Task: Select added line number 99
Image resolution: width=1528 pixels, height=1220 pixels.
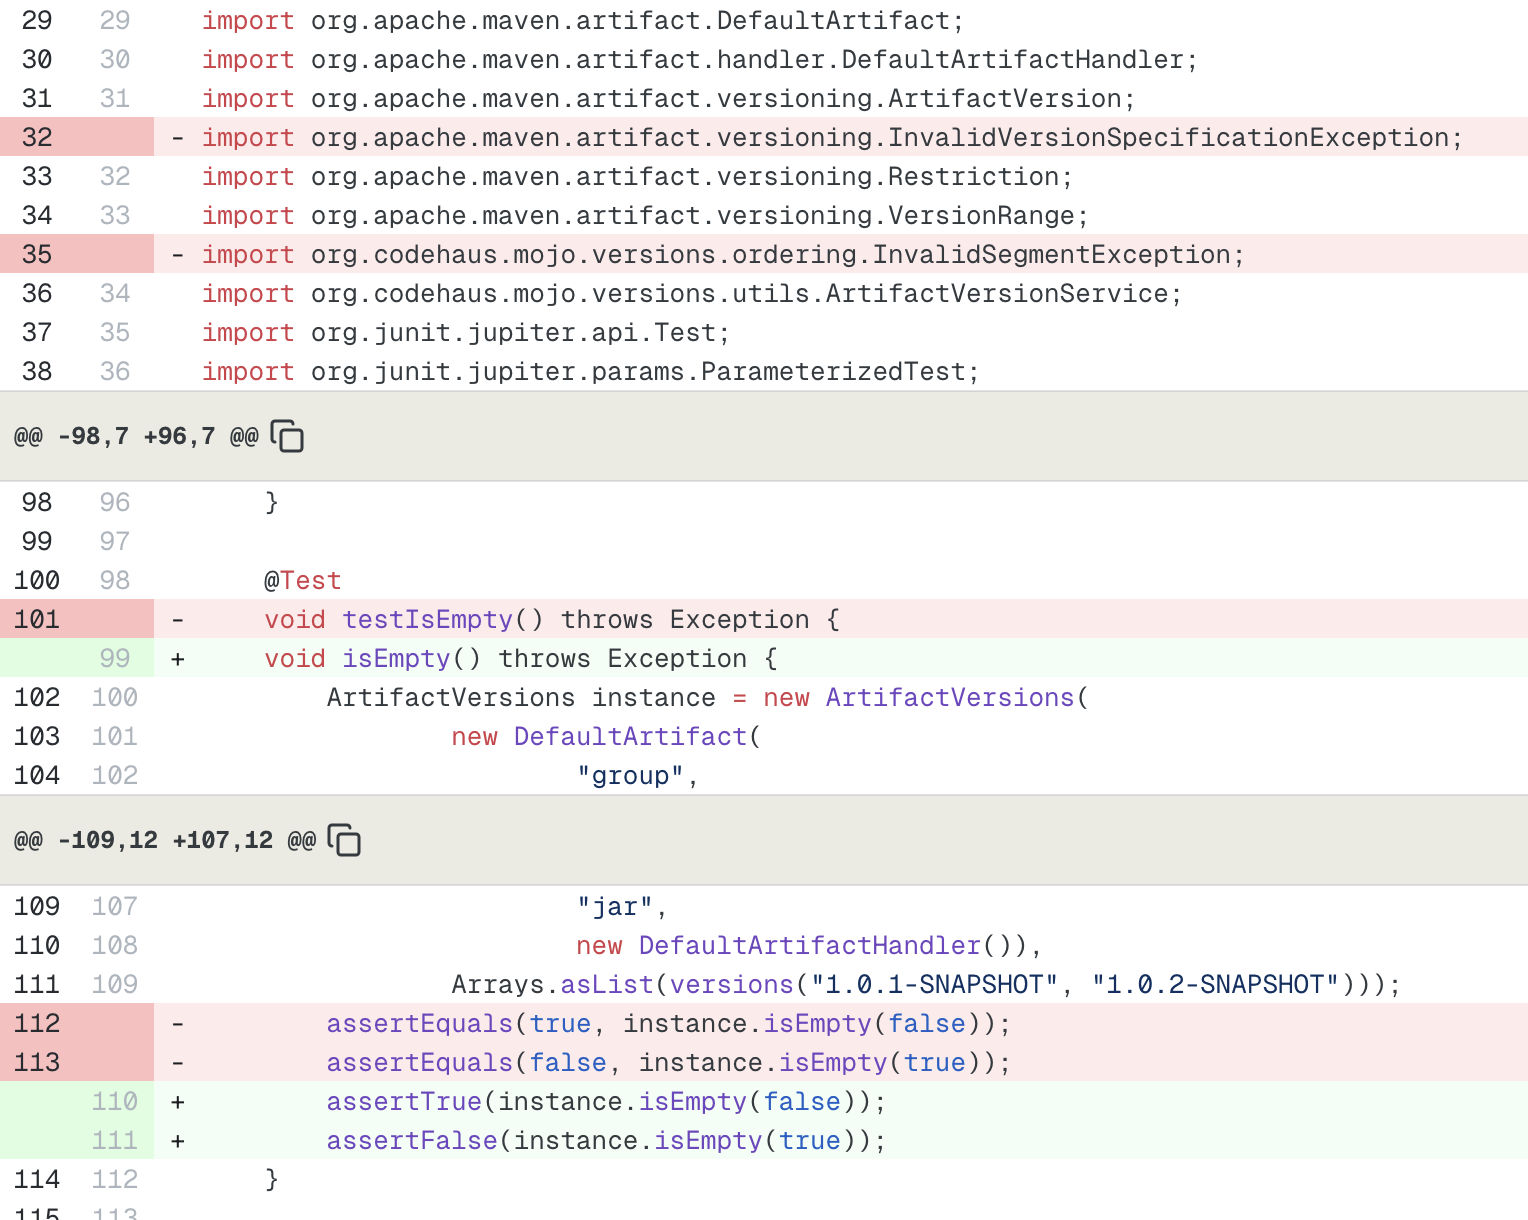Action: tap(115, 658)
